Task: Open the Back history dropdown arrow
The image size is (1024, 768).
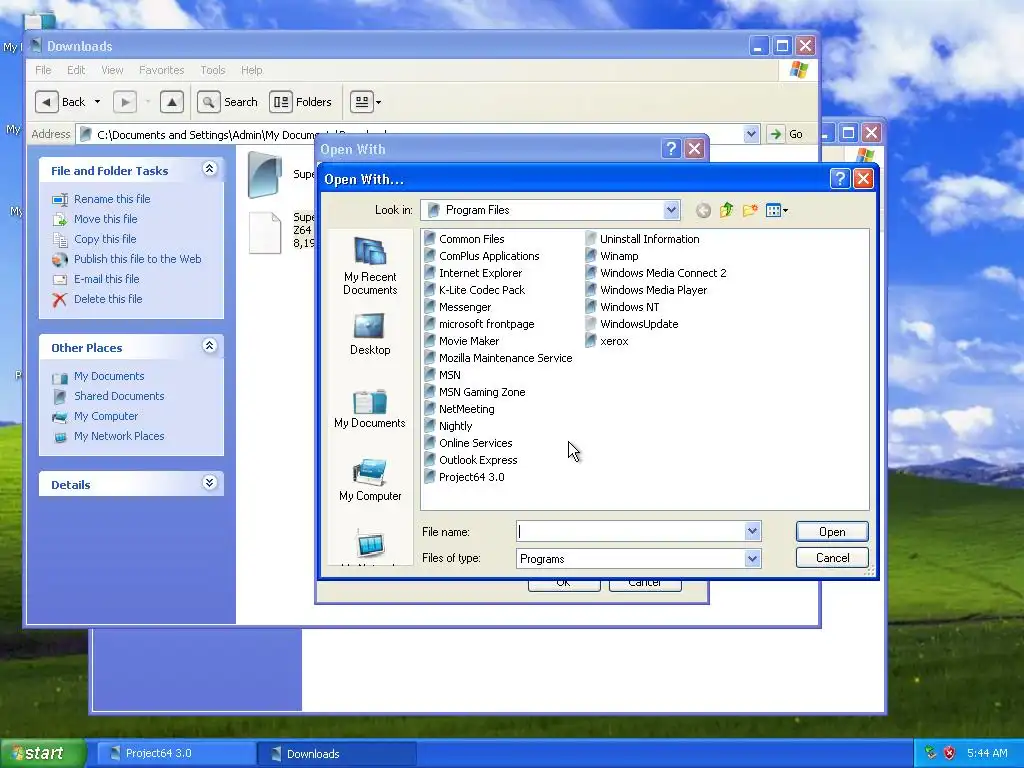Action: coord(97,102)
